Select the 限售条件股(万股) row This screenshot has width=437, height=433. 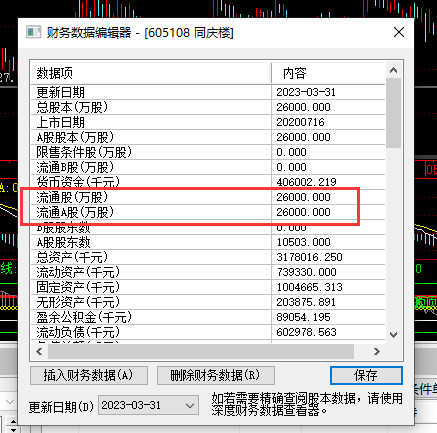(x=208, y=152)
